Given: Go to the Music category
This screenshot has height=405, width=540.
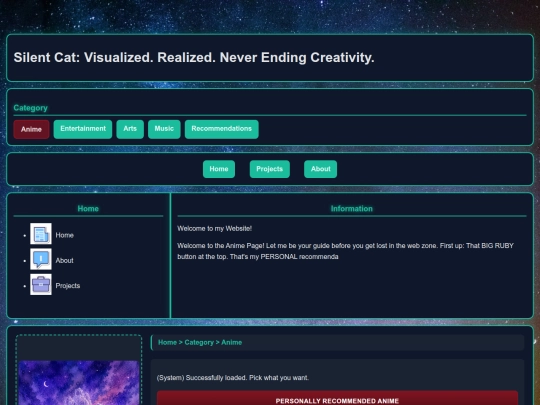Looking at the screenshot, I should click(164, 129).
